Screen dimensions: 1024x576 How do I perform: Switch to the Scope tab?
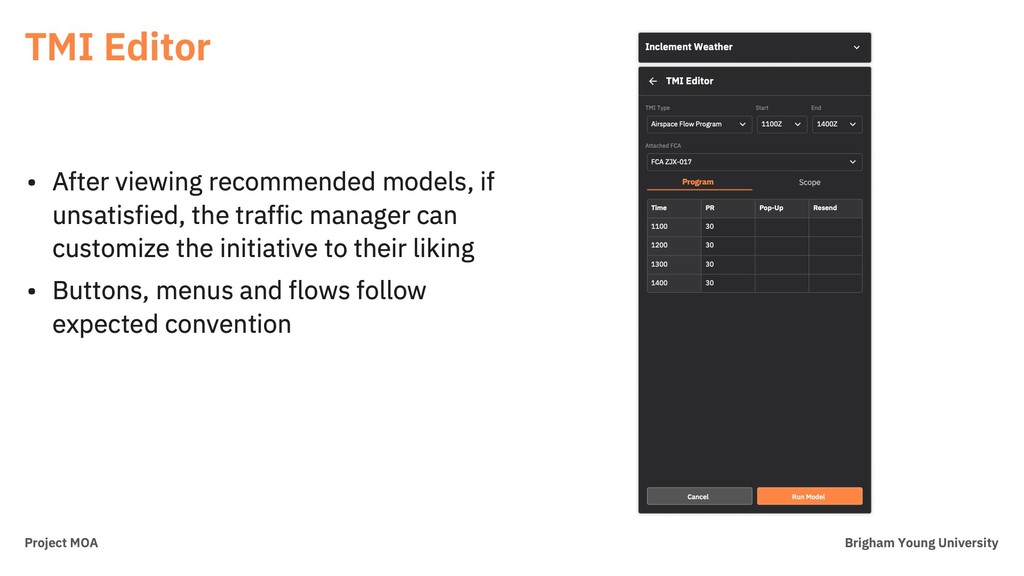pyautogui.click(x=809, y=182)
